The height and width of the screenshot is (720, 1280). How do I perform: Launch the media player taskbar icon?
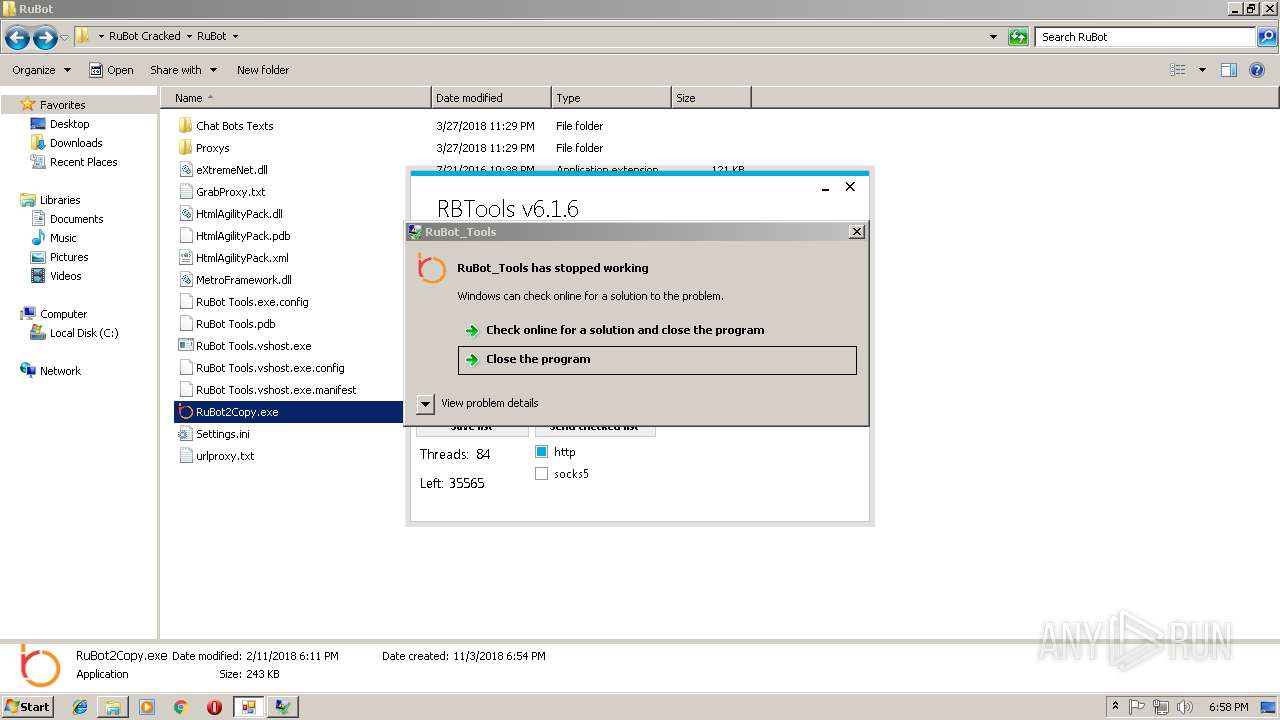[x=147, y=707]
